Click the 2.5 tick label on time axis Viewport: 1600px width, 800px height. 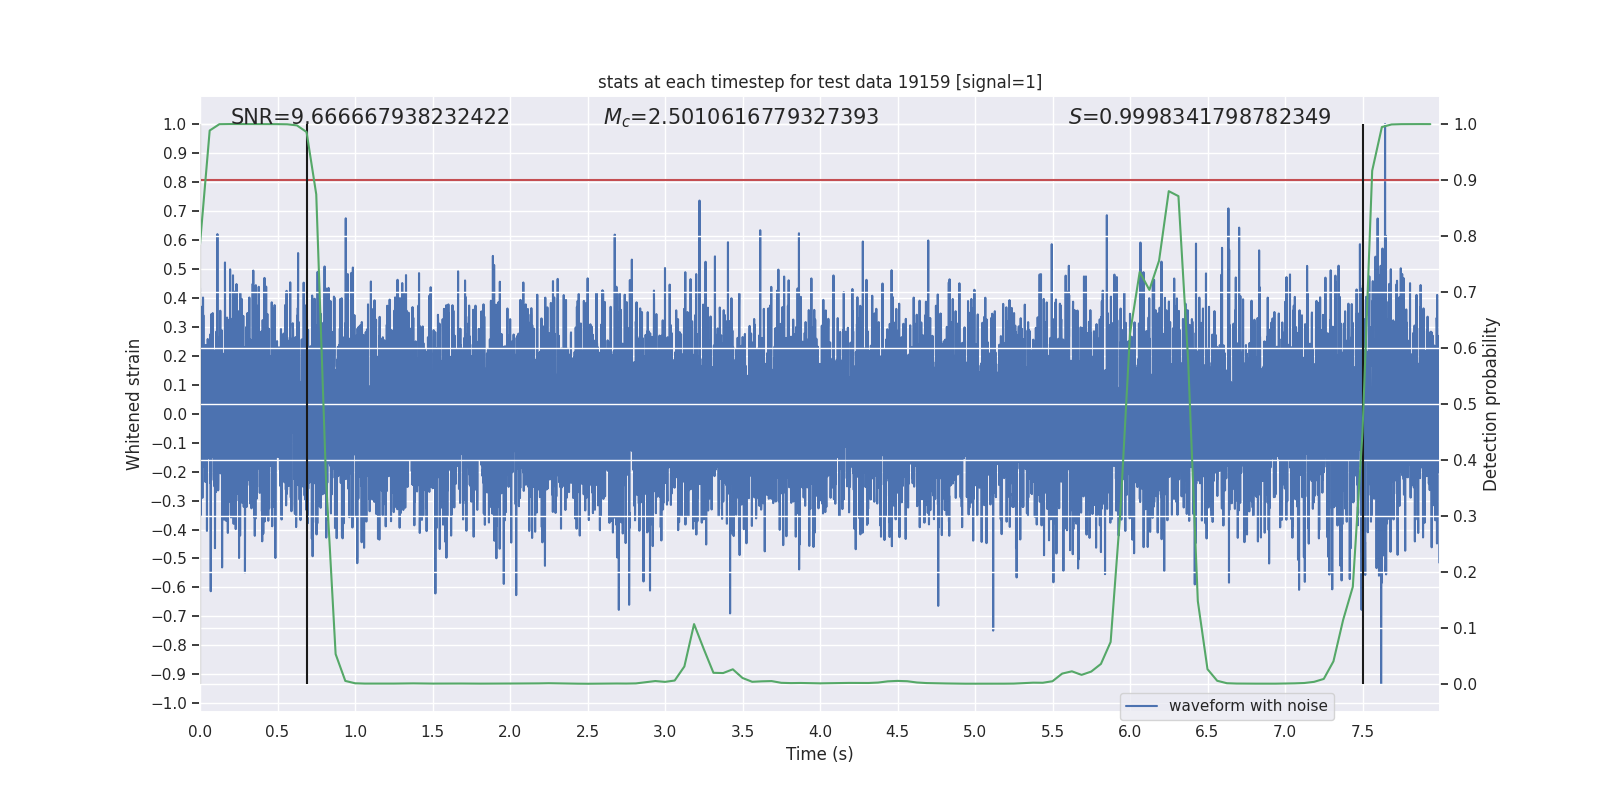[587, 732]
